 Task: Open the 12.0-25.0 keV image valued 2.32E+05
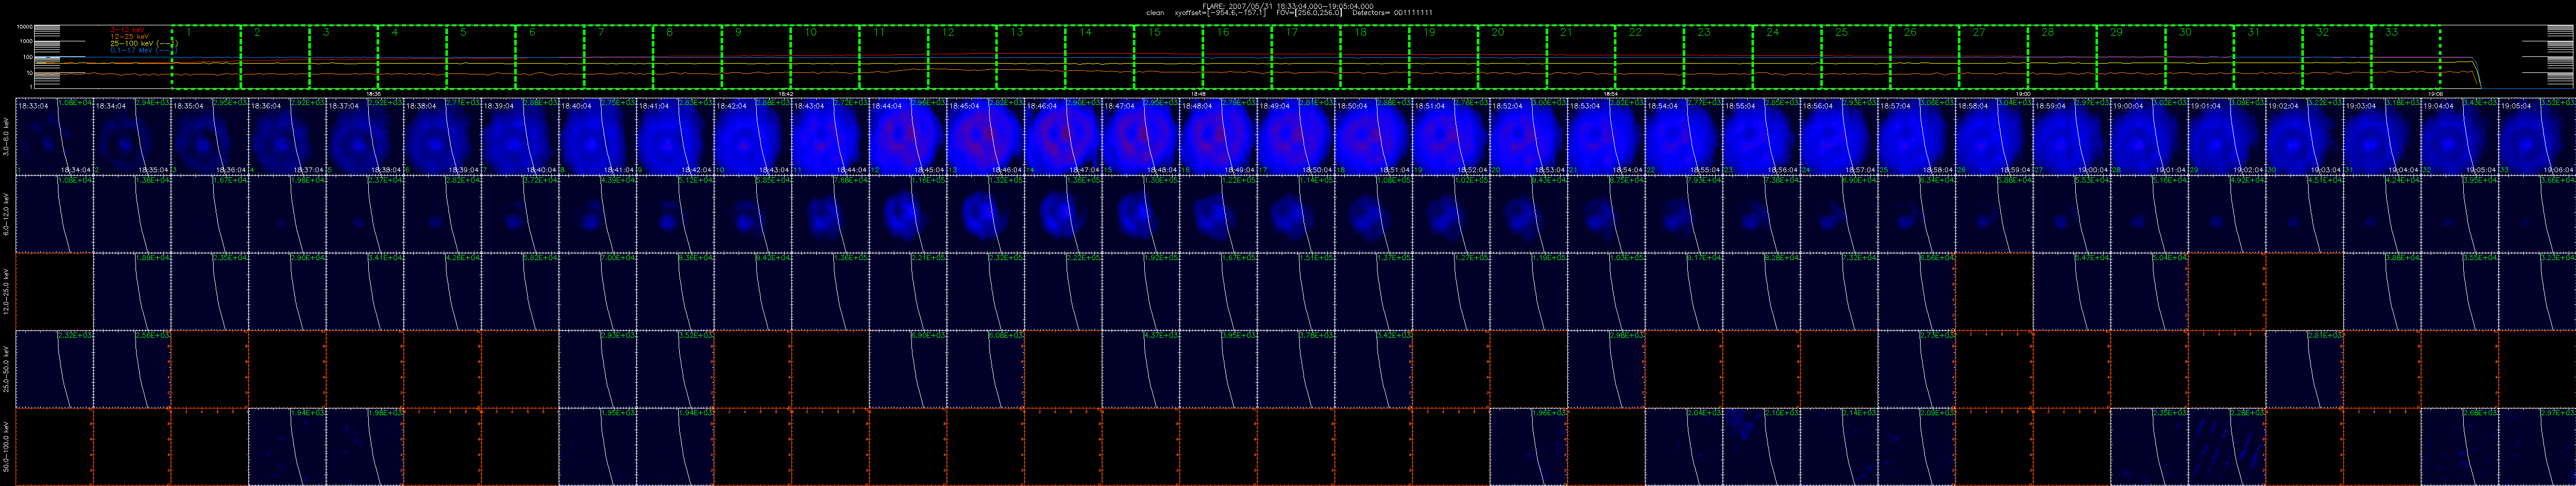986,291
